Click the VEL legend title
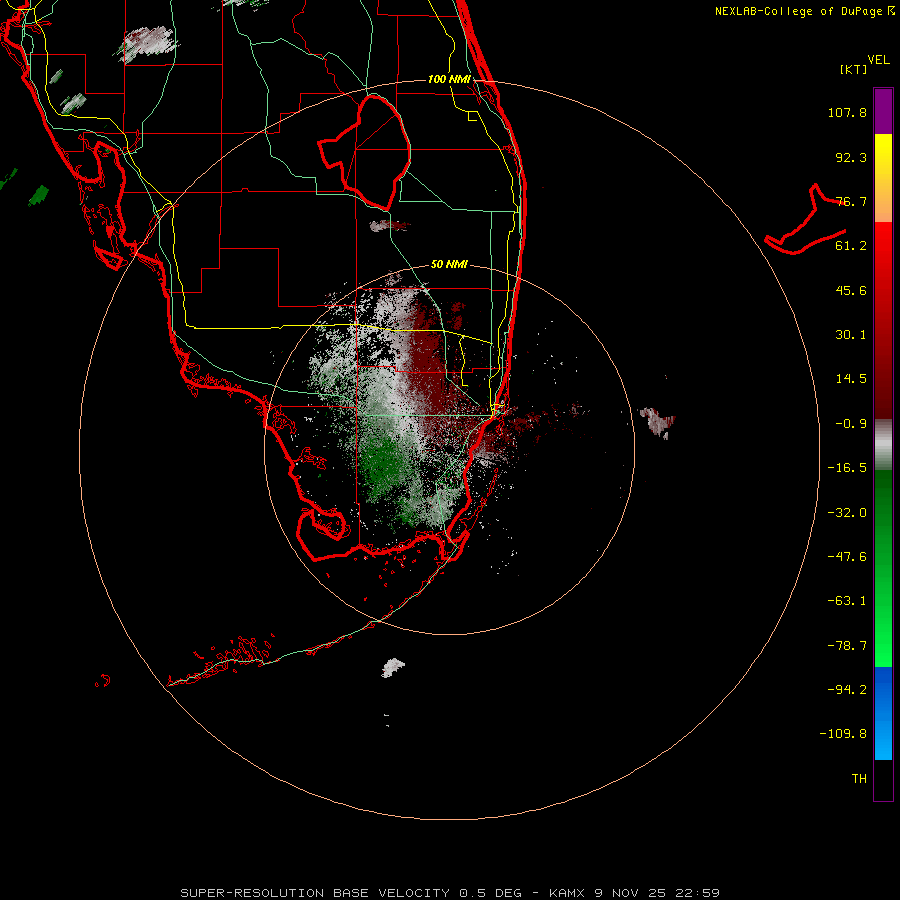900x900 pixels. (878, 60)
